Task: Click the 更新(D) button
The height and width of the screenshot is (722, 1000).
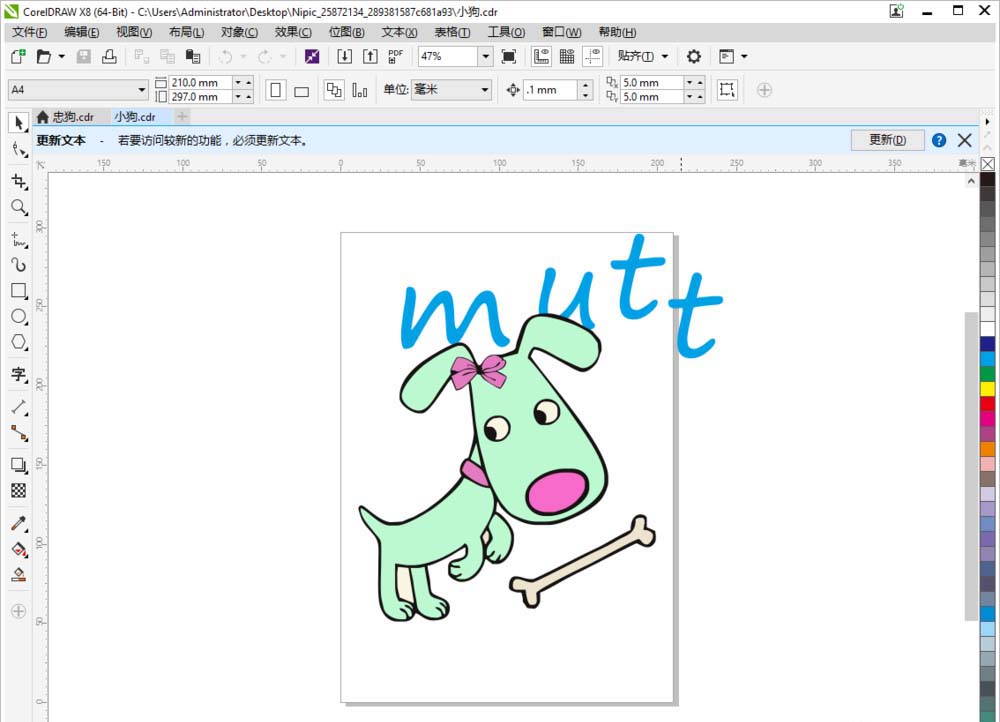Action: pos(887,140)
